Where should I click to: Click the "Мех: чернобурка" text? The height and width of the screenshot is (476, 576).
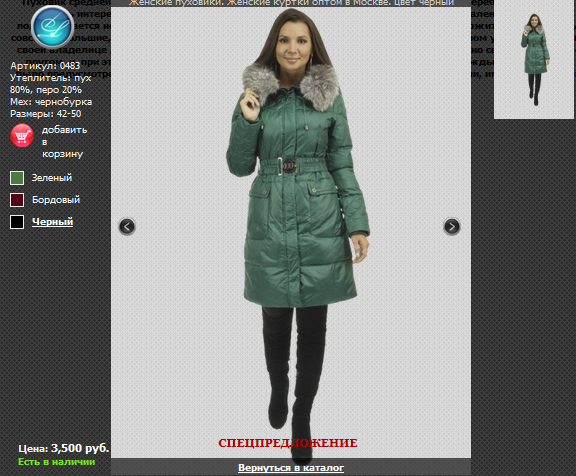(51, 102)
